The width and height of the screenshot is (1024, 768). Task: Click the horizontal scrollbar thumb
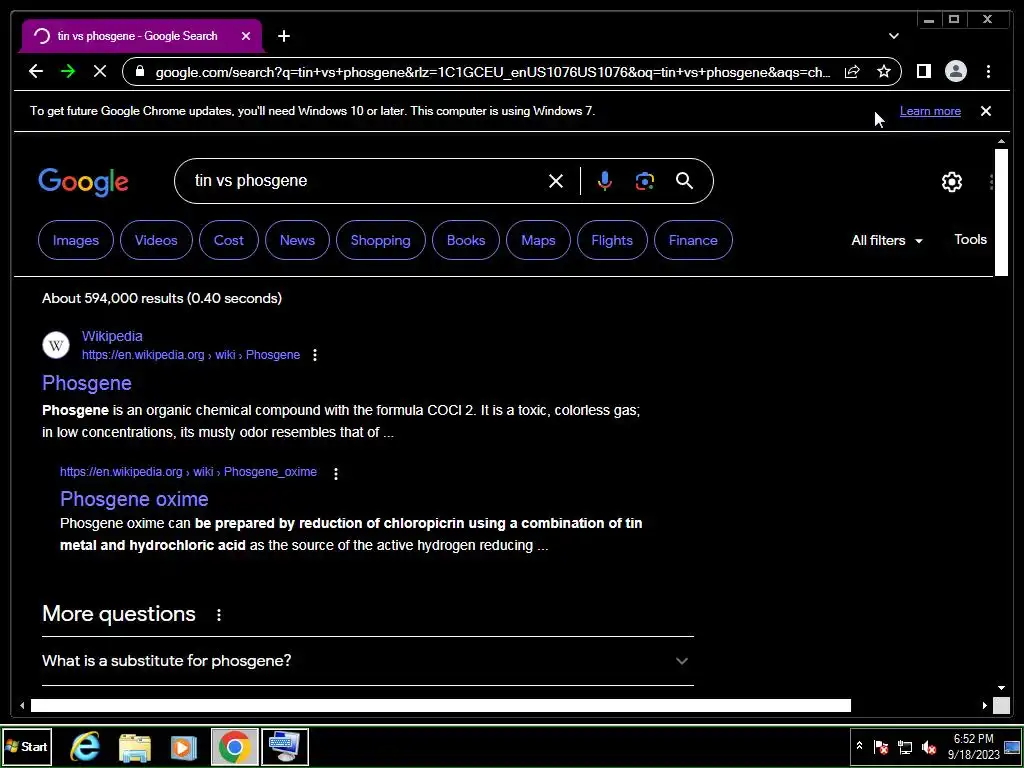click(441, 705)
